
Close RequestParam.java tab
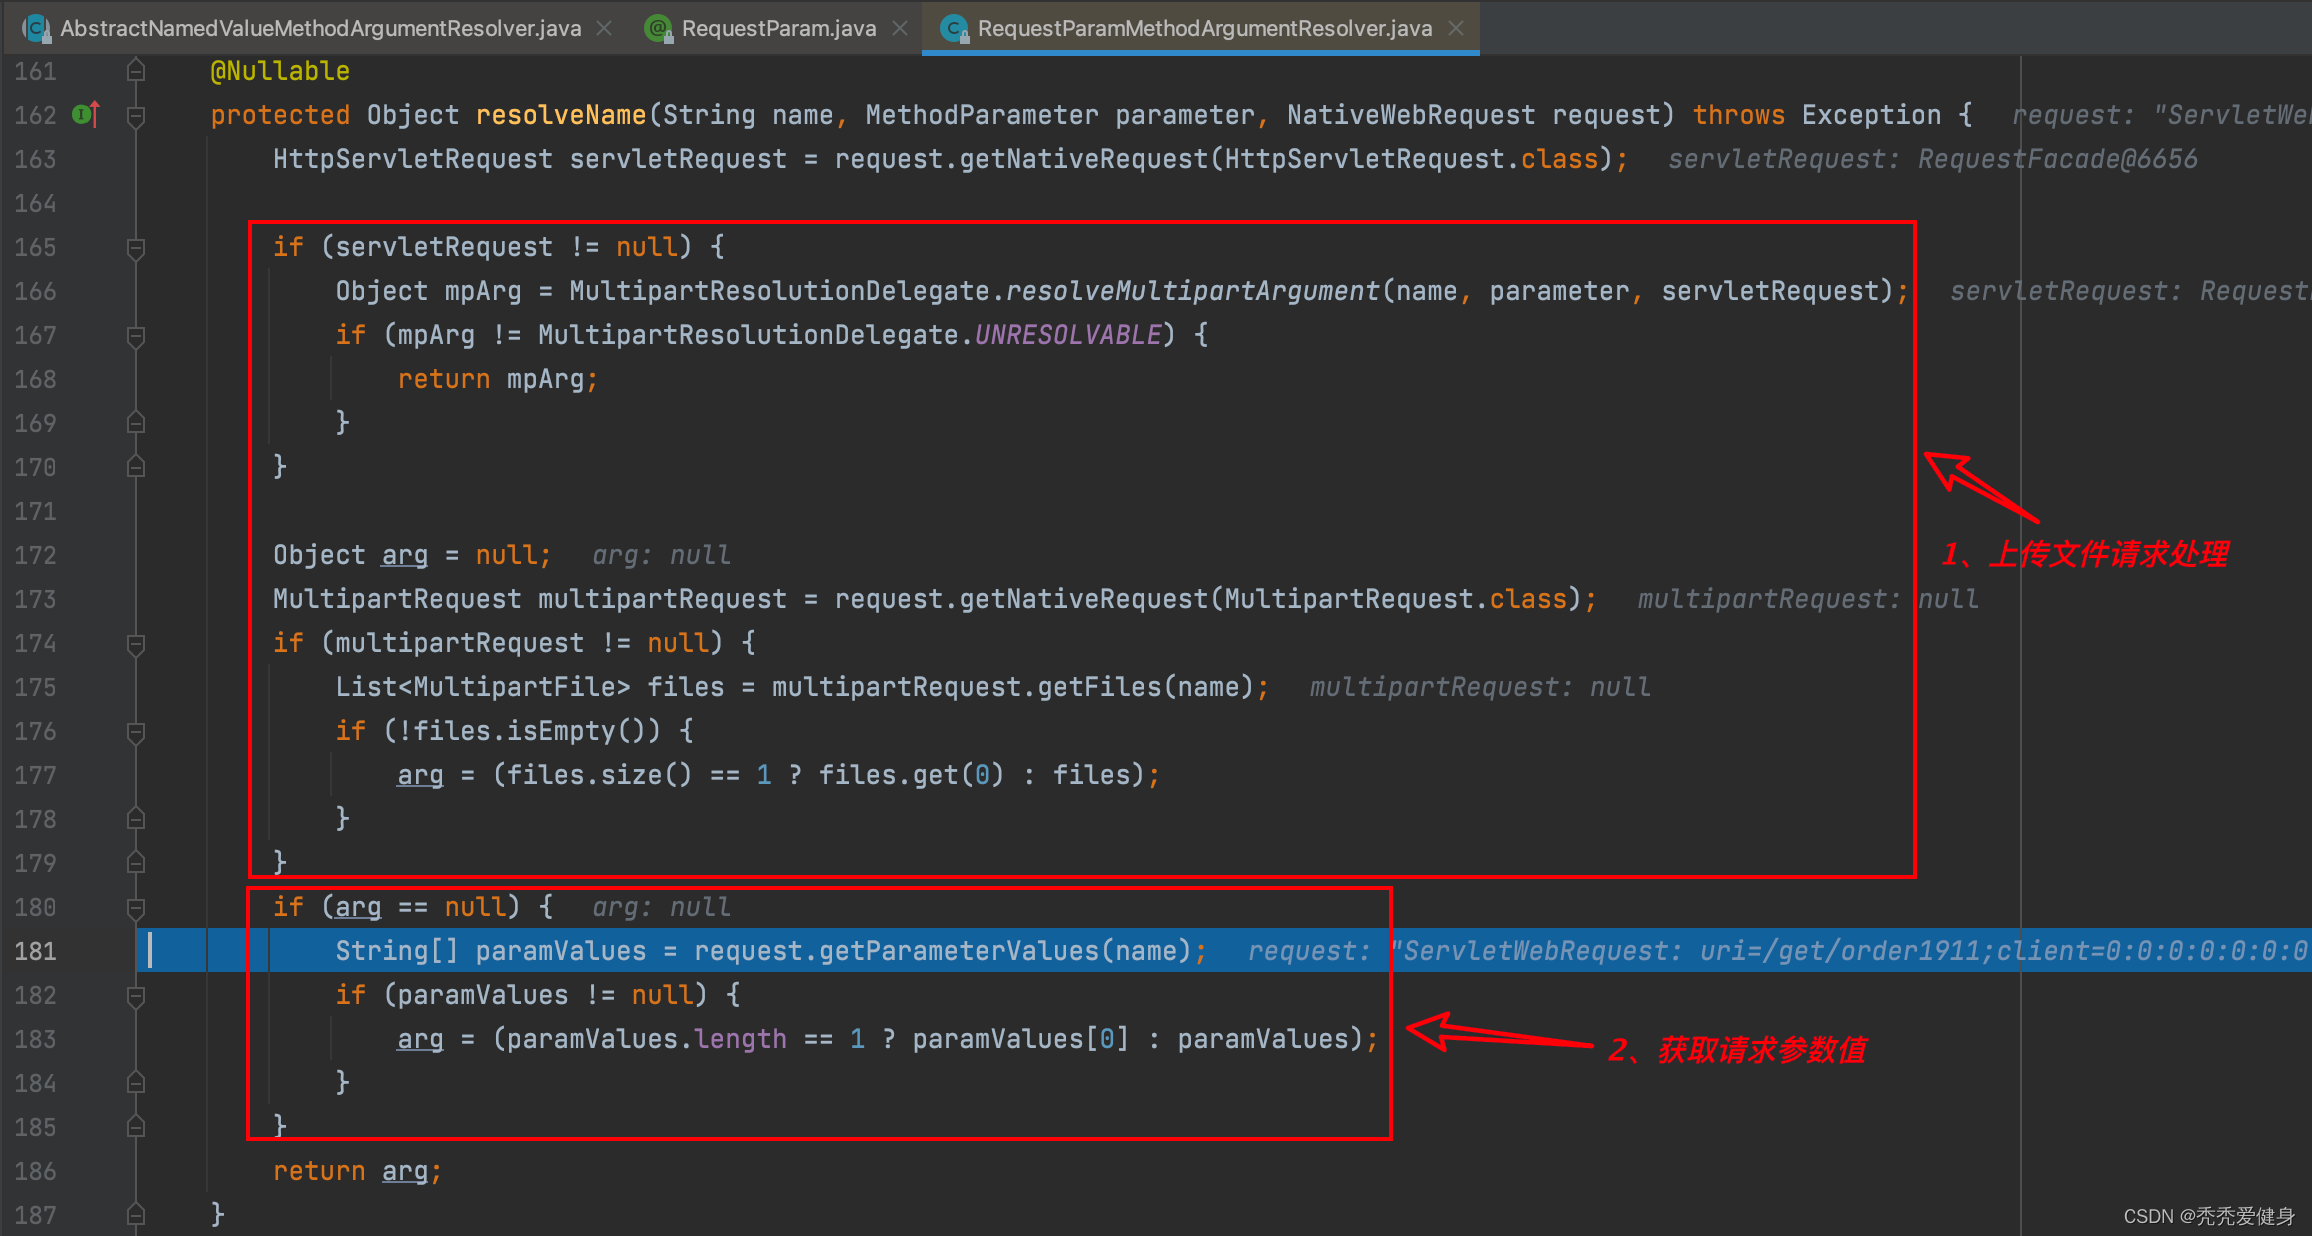click(x=900, y=28)
